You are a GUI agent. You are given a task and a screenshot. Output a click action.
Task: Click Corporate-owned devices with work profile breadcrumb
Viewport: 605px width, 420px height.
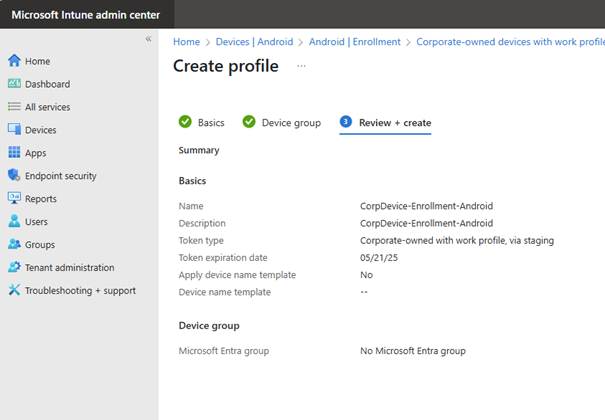pos(510,42)
